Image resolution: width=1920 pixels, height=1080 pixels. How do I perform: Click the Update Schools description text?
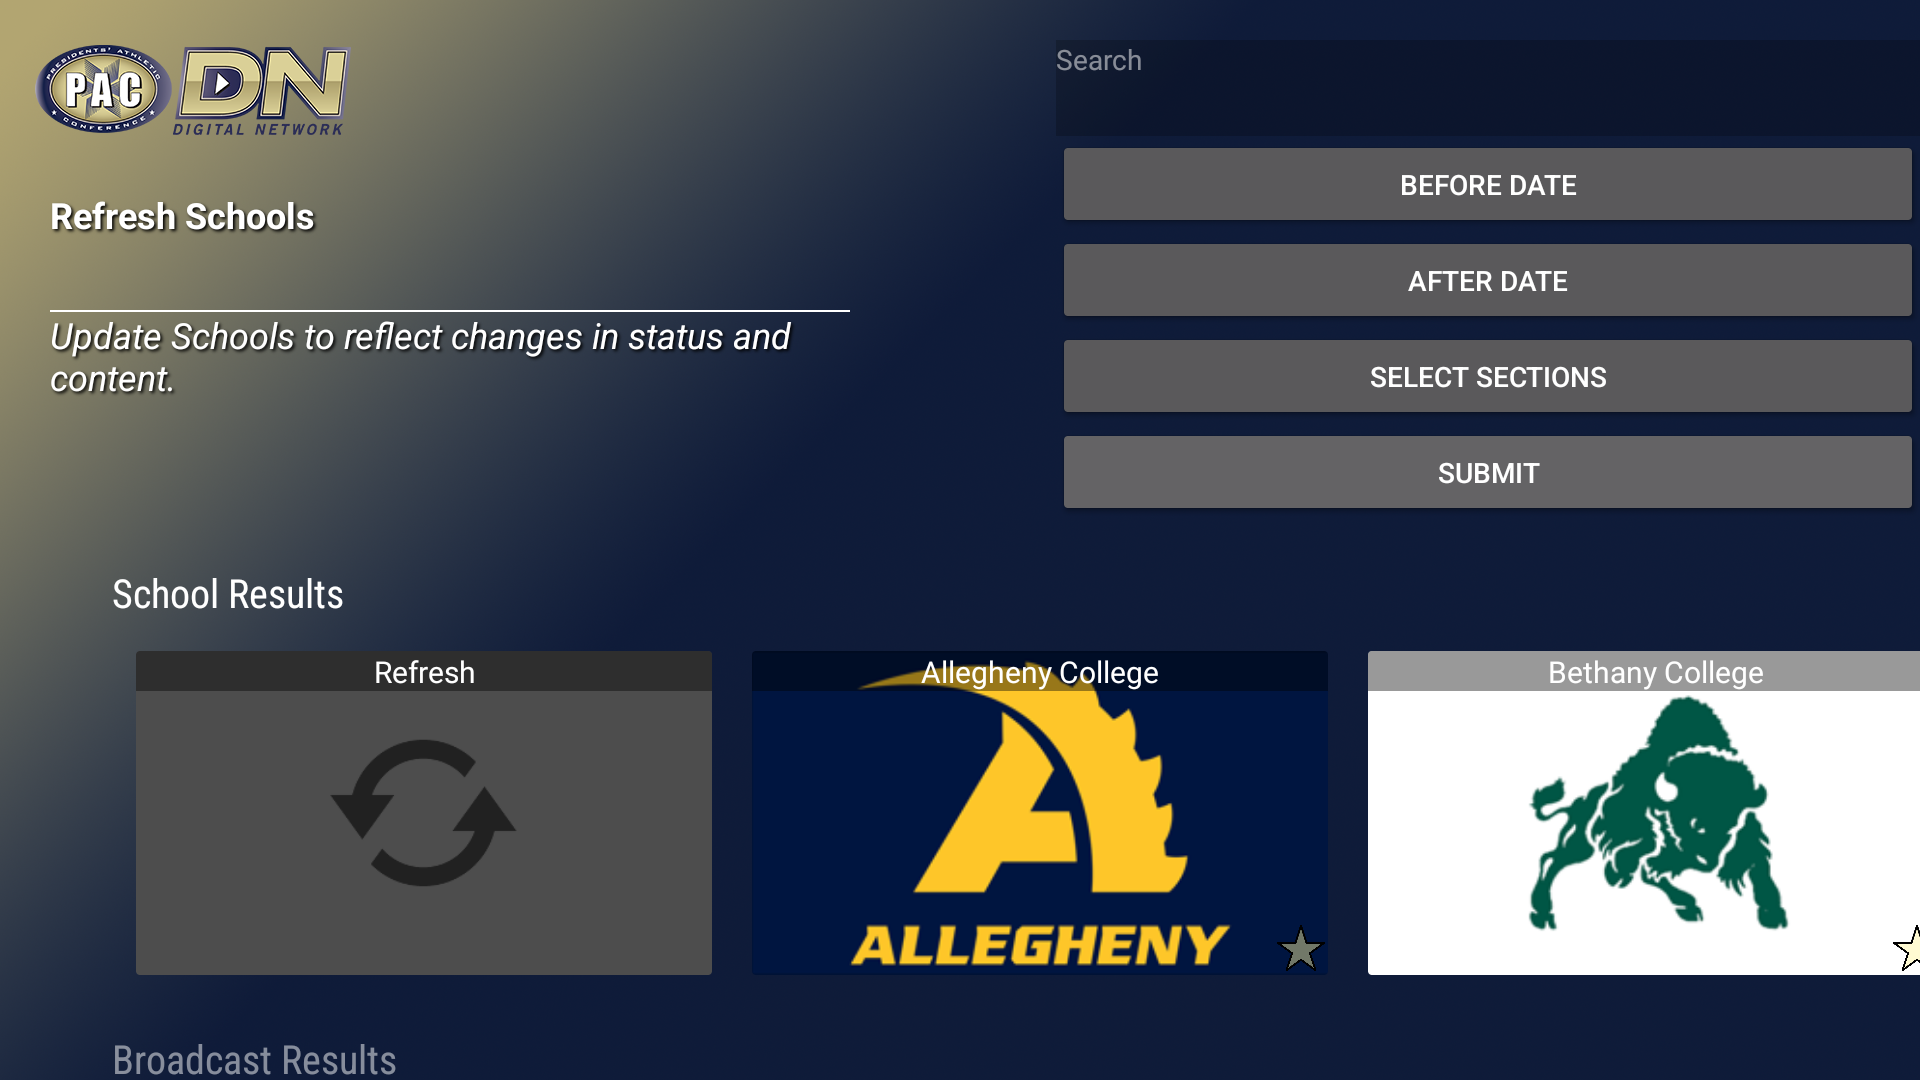pos(420,358)
